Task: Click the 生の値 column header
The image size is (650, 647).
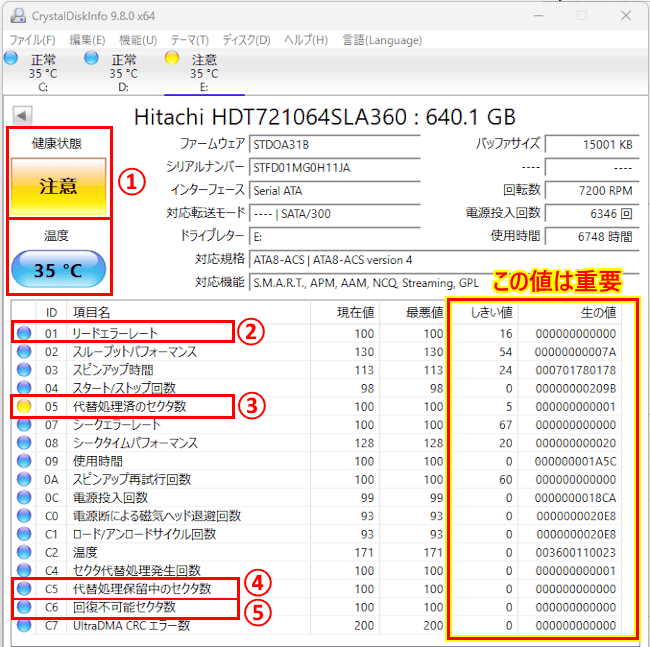Action: (570, 312)
